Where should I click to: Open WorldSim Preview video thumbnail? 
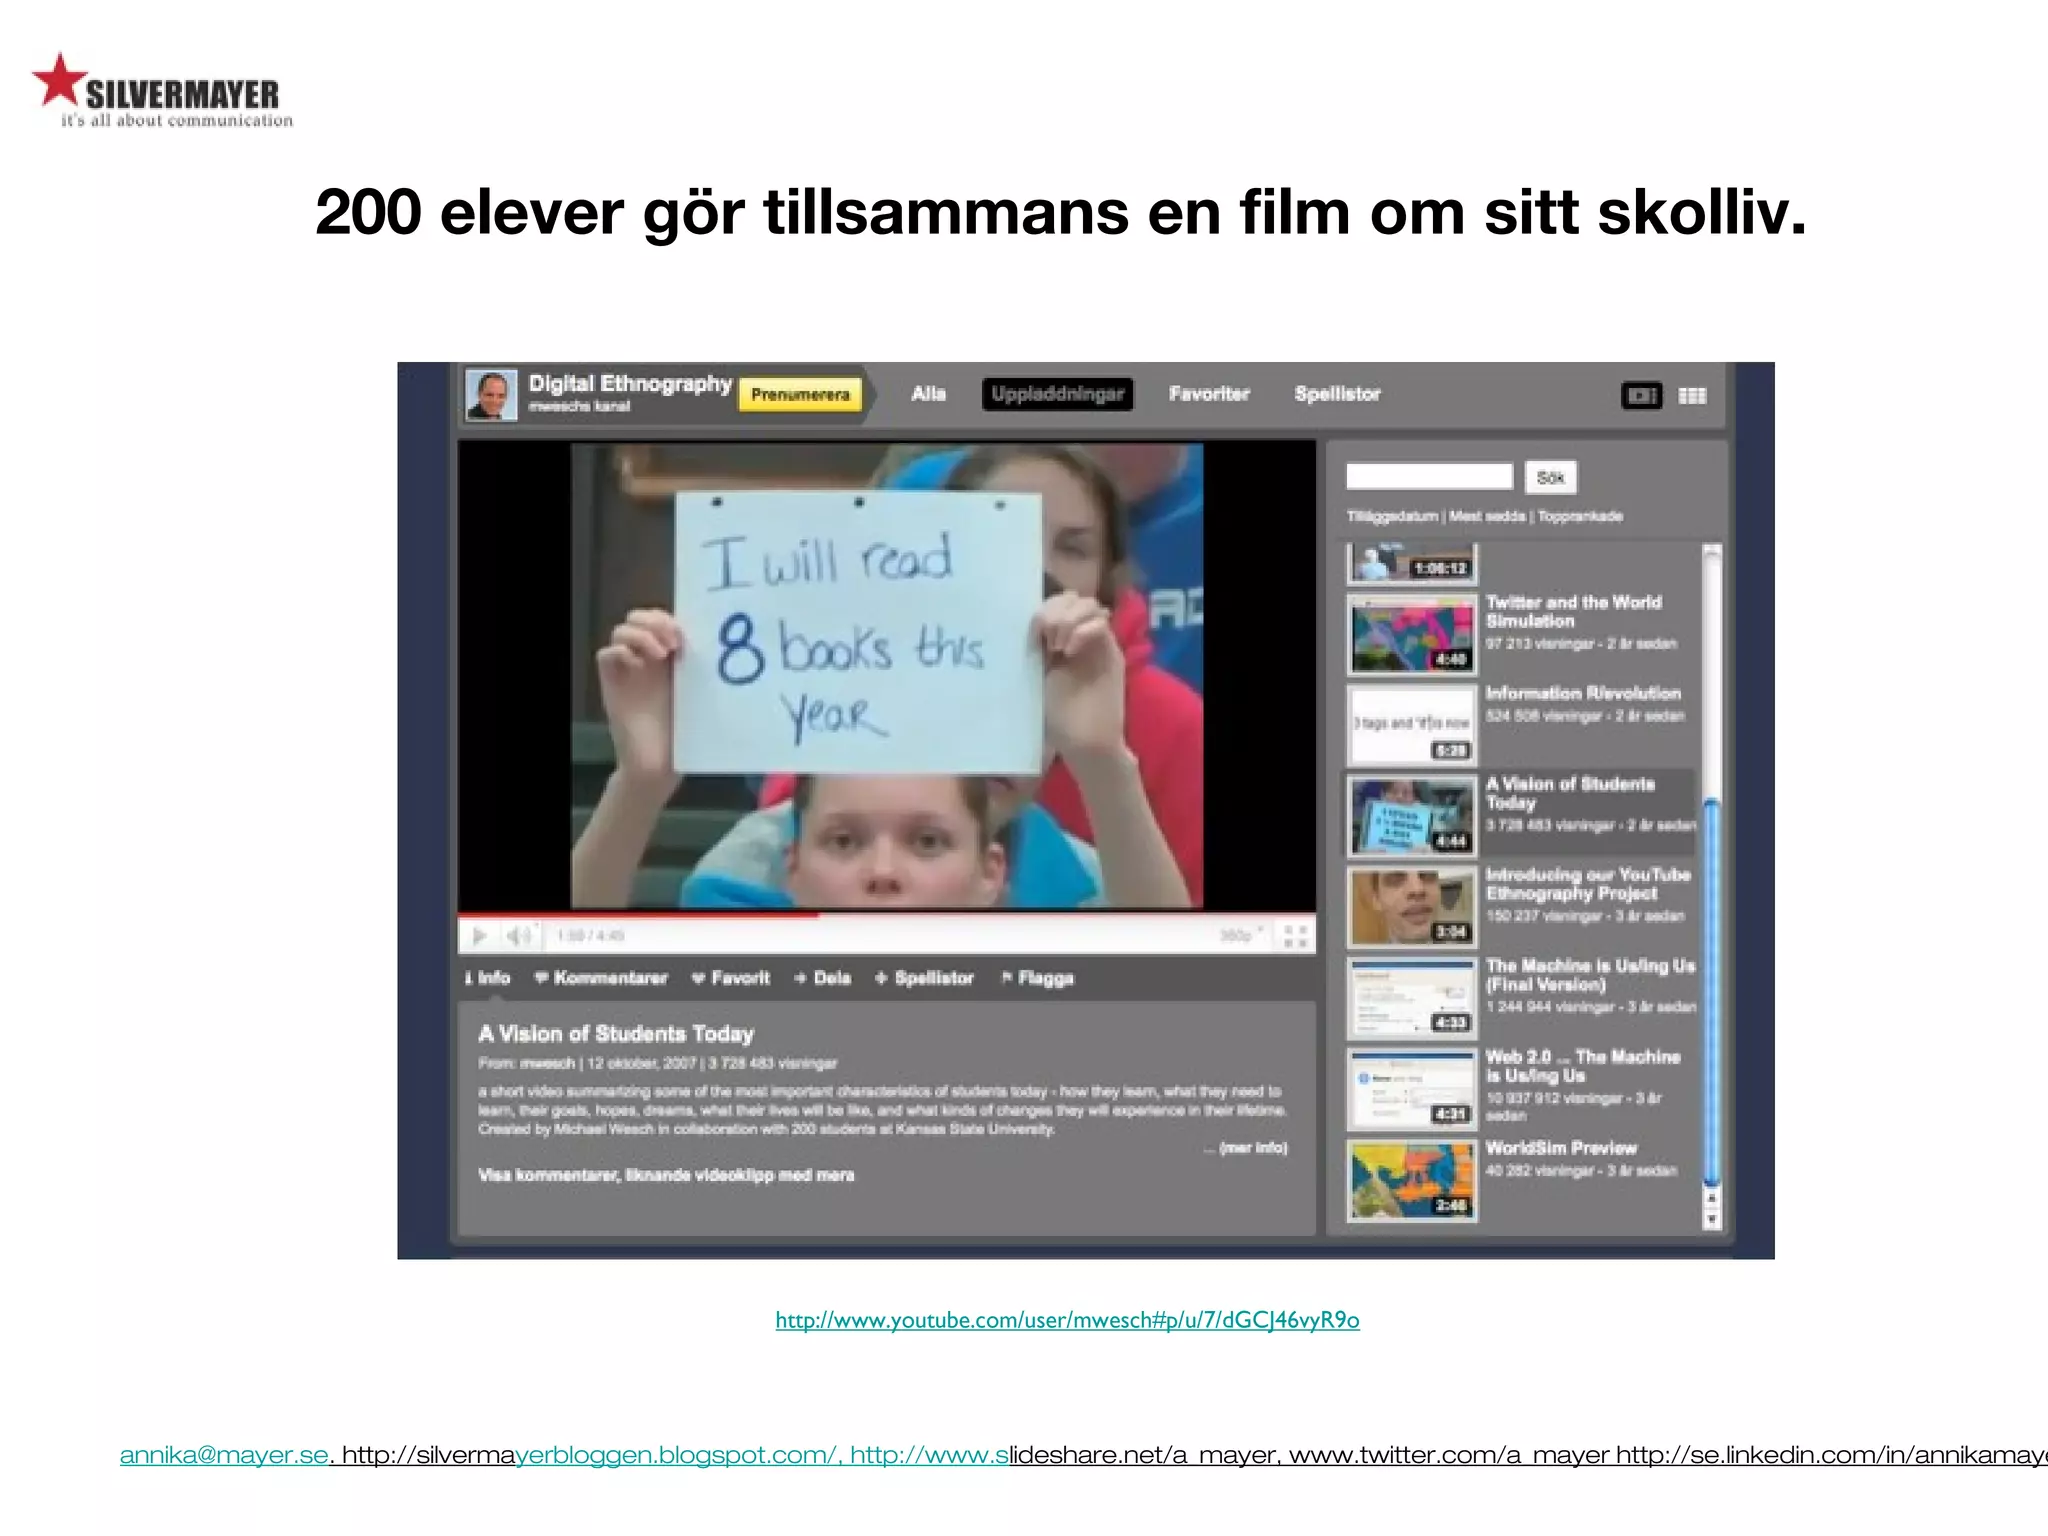(1411, 1181)
